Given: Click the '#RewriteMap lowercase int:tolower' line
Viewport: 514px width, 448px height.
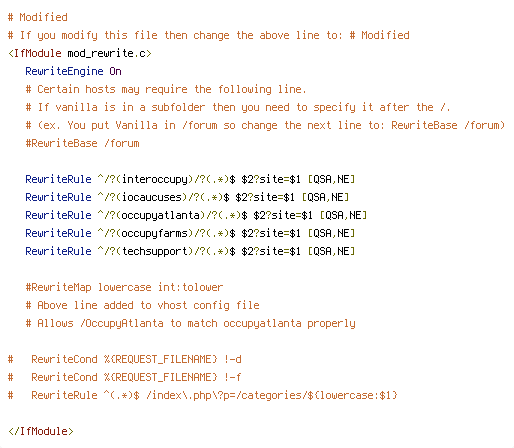Looking at the screenshot, I should coord(124,287).
